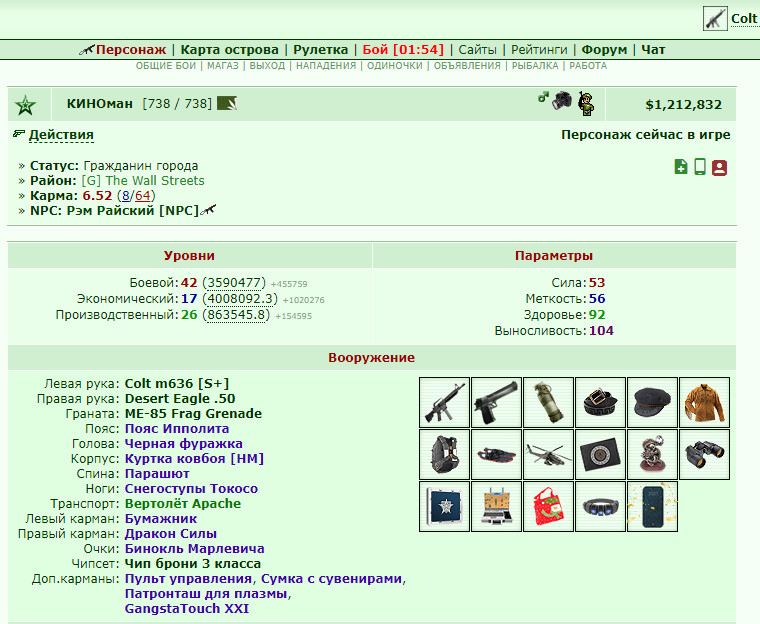Click the snowshoes inventory icon
The image size is (760, 624).
pyautogui.click(x=496, y=454)
